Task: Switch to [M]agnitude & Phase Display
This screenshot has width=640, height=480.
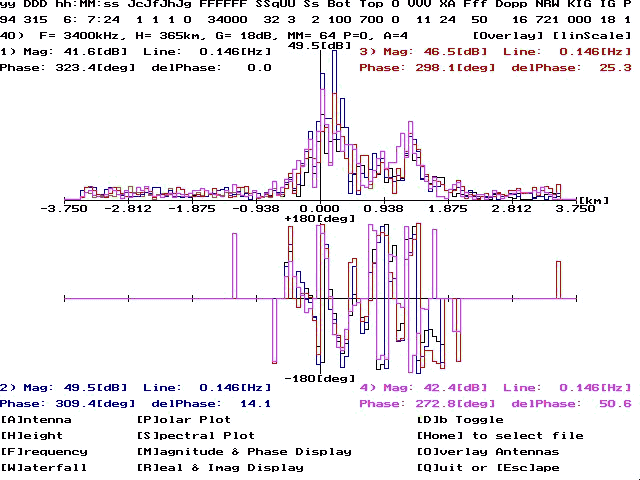Action: point(244,452)
